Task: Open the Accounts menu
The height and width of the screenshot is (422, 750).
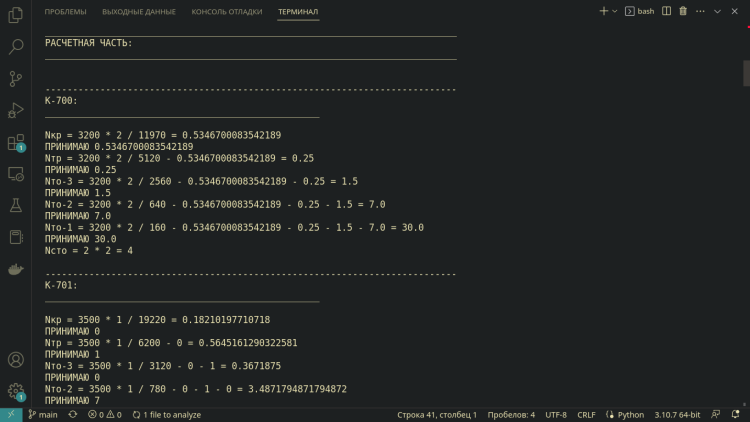Action: coord(15,359)
